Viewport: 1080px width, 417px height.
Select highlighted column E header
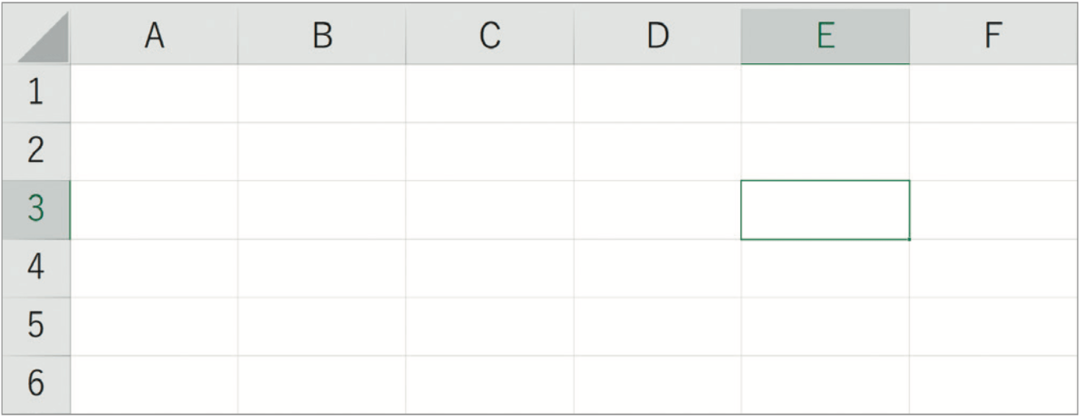825,37
